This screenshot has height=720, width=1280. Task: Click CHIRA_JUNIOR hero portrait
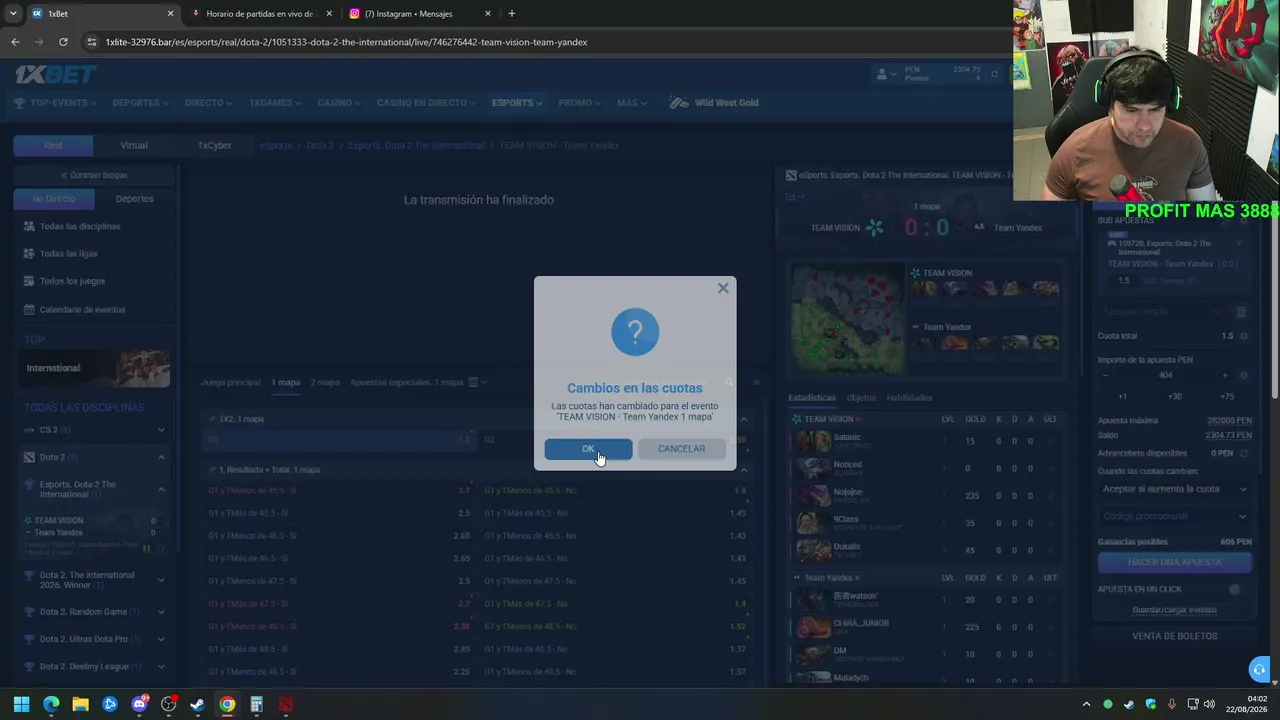click(813, 627)
